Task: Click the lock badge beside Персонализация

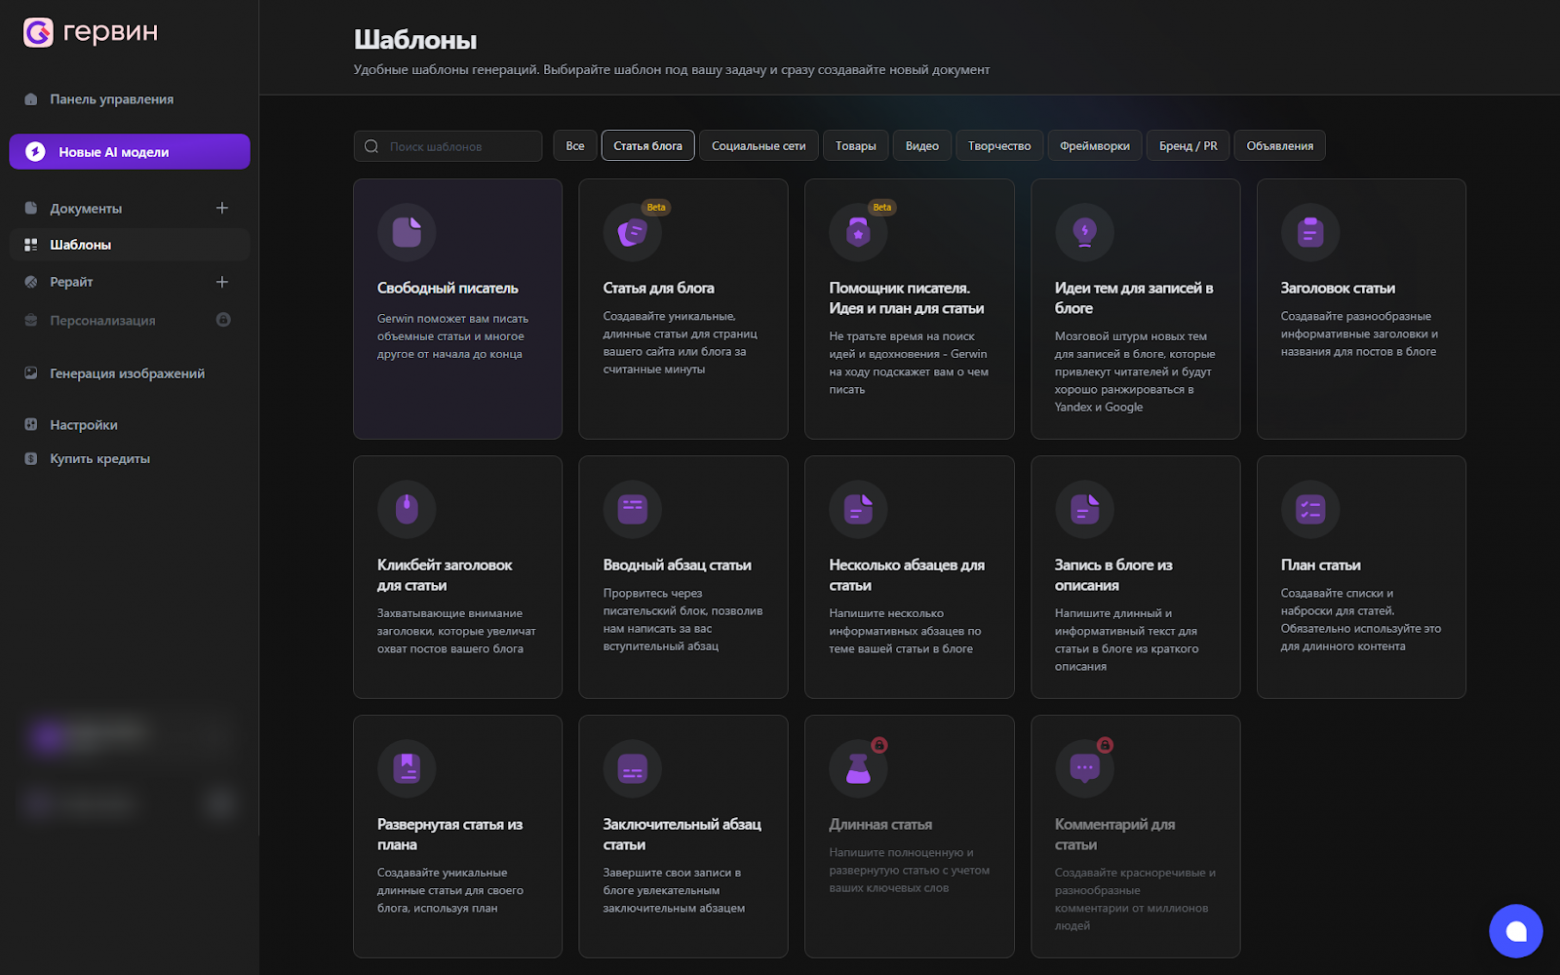Action: pos(223,320)
